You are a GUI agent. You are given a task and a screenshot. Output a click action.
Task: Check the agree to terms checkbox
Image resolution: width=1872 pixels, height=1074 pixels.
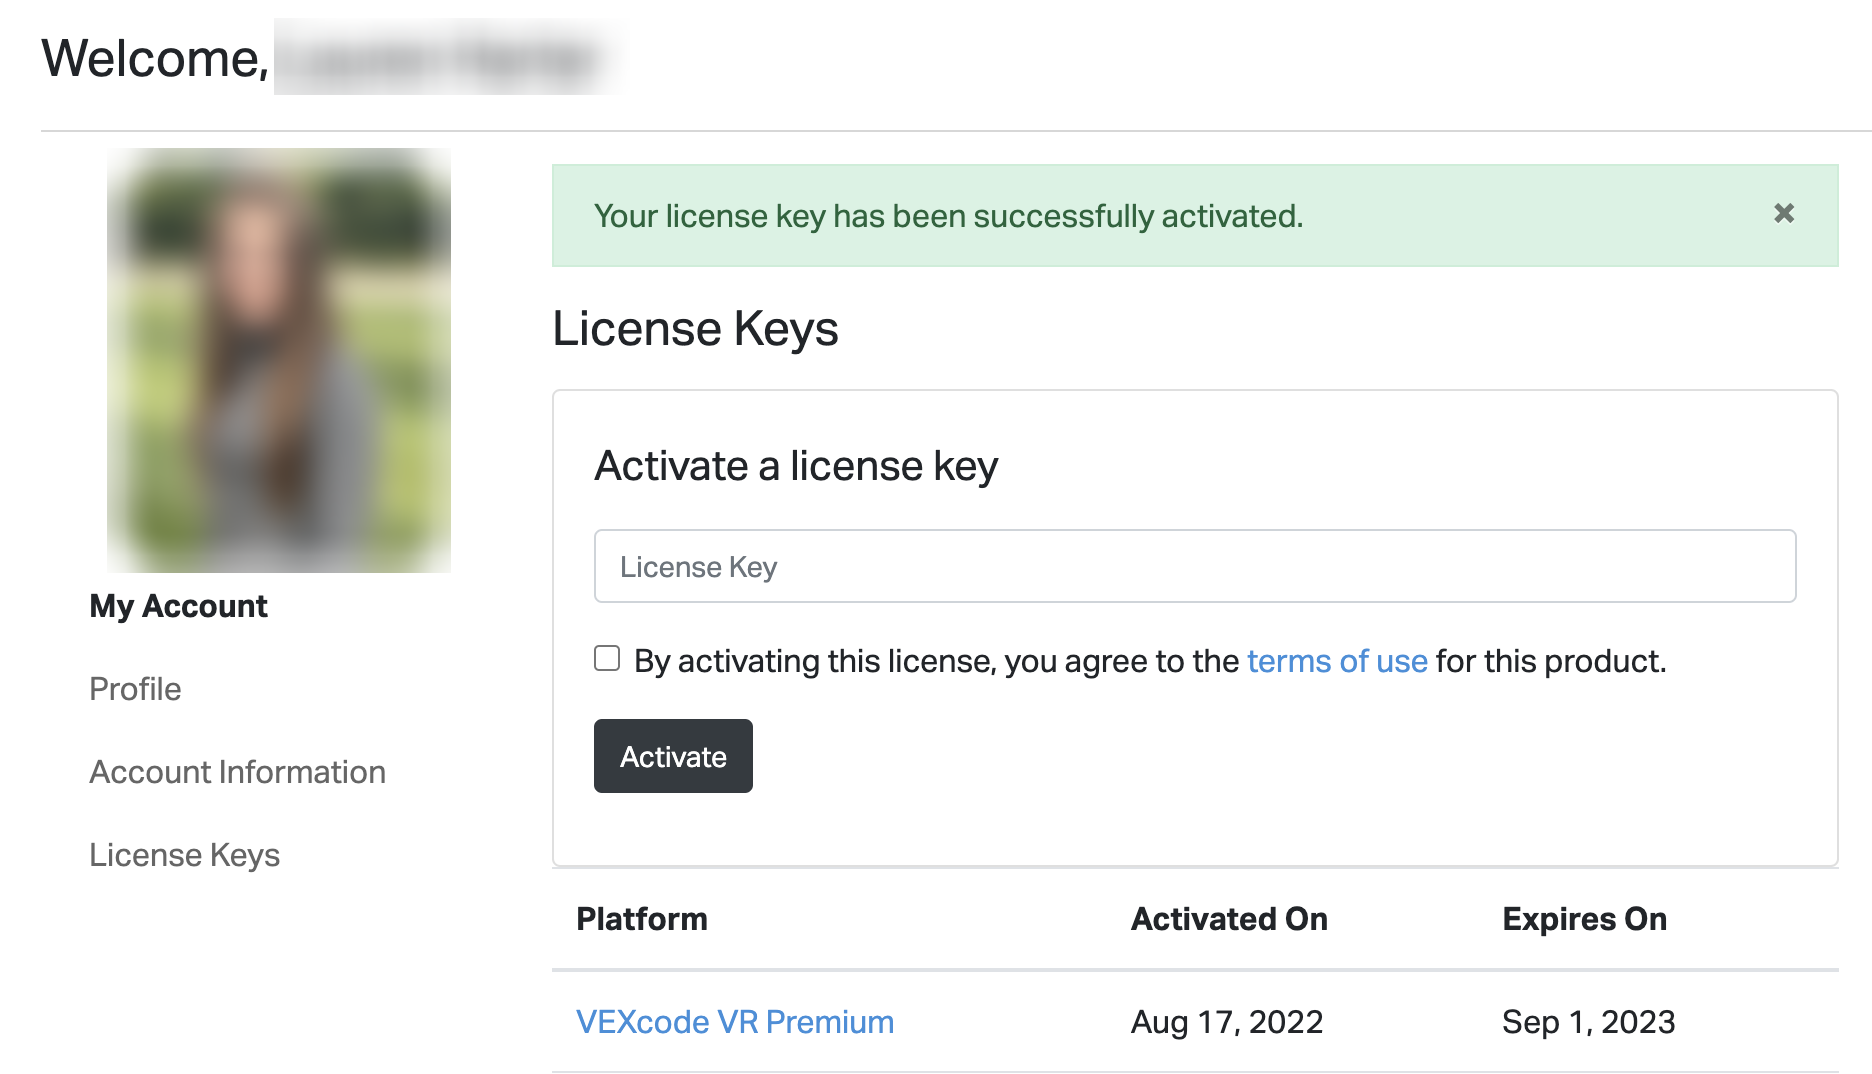[x=607, y=658]
